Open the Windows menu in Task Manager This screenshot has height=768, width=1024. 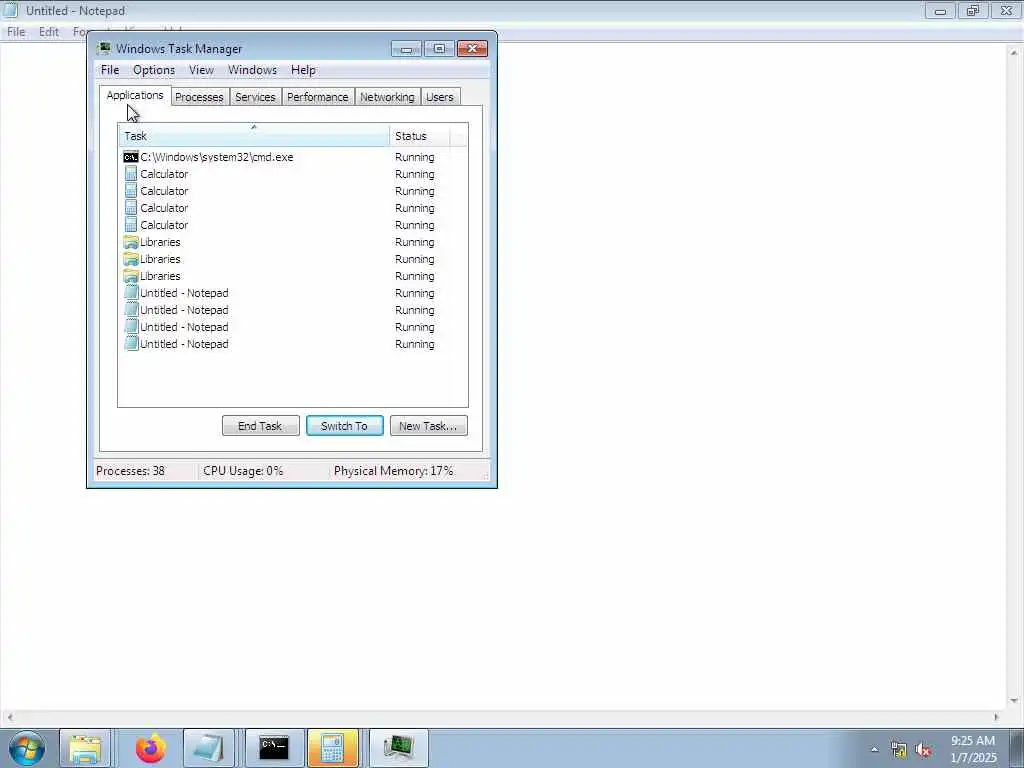(252, 70)
